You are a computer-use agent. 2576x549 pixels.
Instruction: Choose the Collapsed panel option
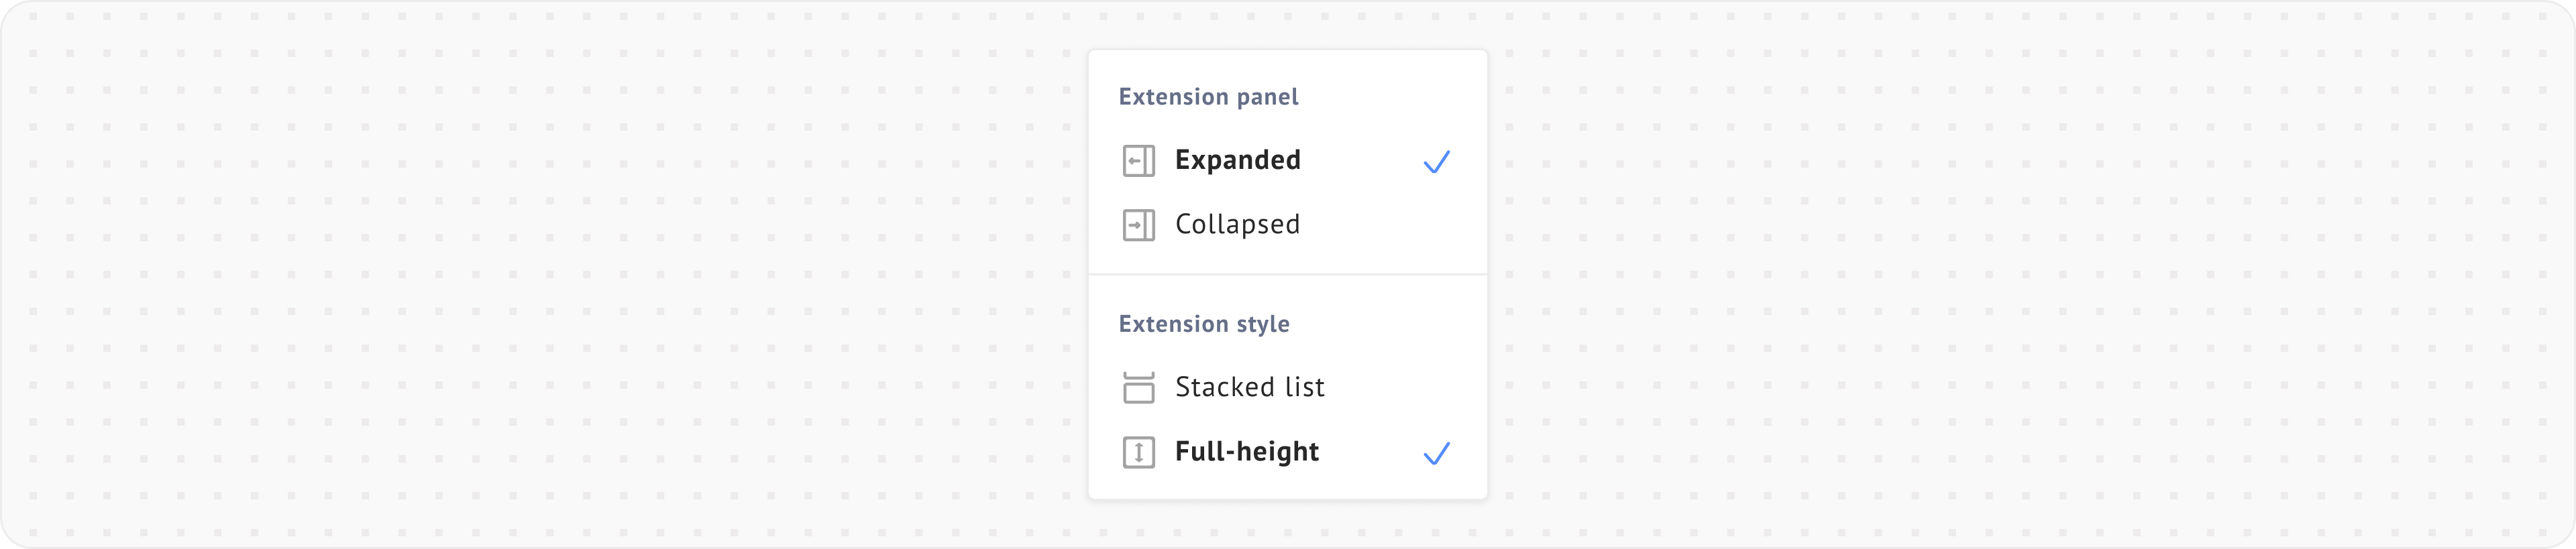(1237, 225)
